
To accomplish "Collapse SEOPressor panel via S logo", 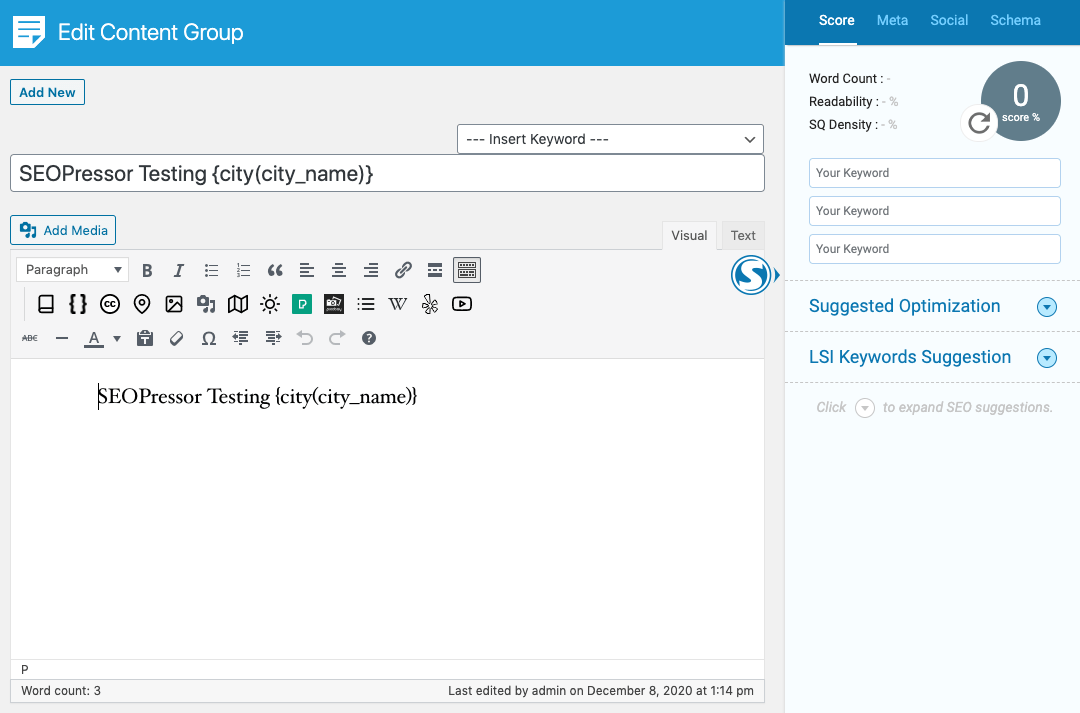I will click(751, 275).
